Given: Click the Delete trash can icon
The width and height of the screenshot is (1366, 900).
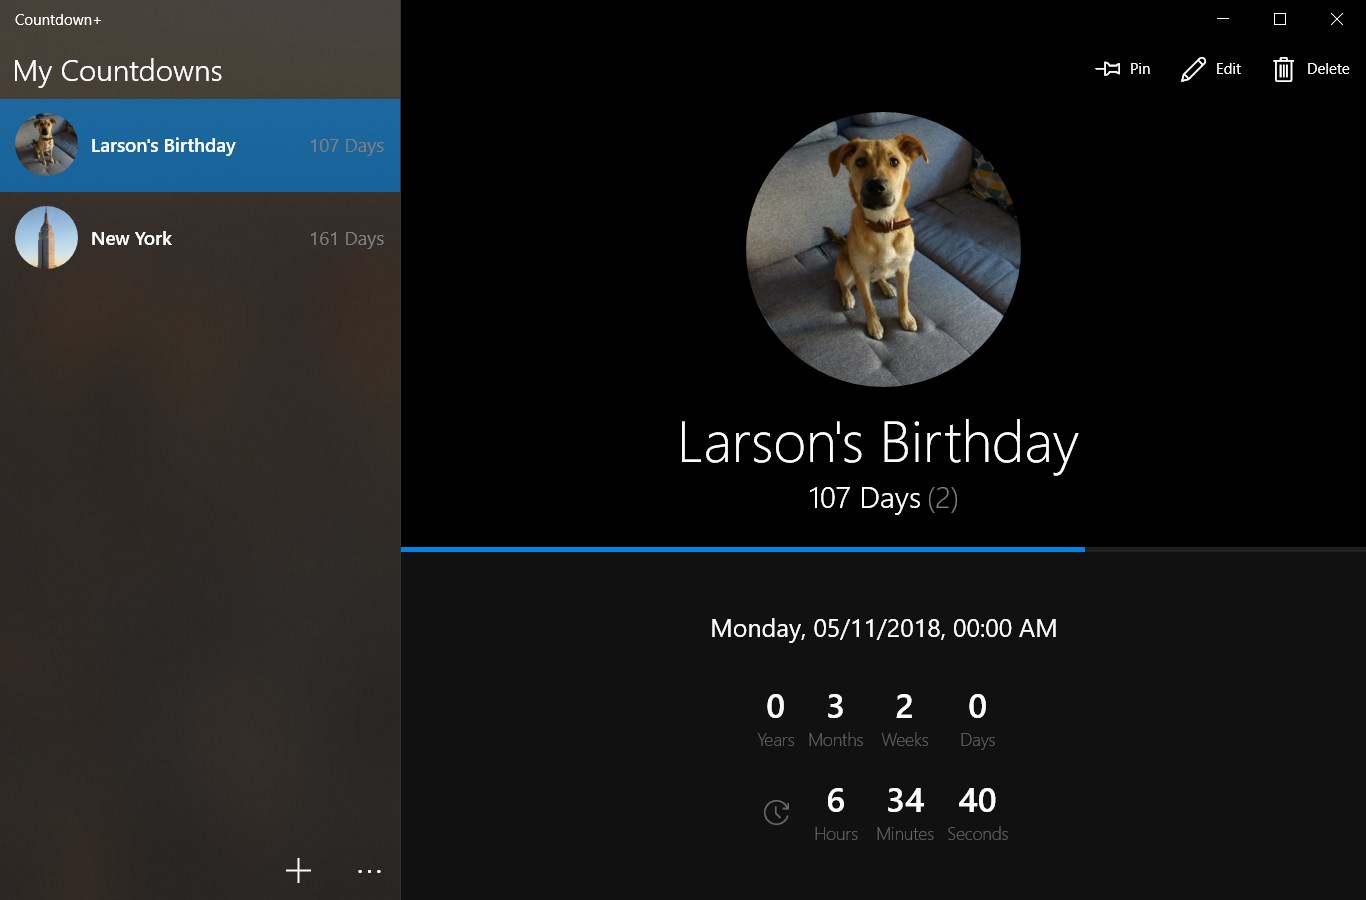Looking at the screenshot, I should pos(1283,69).
